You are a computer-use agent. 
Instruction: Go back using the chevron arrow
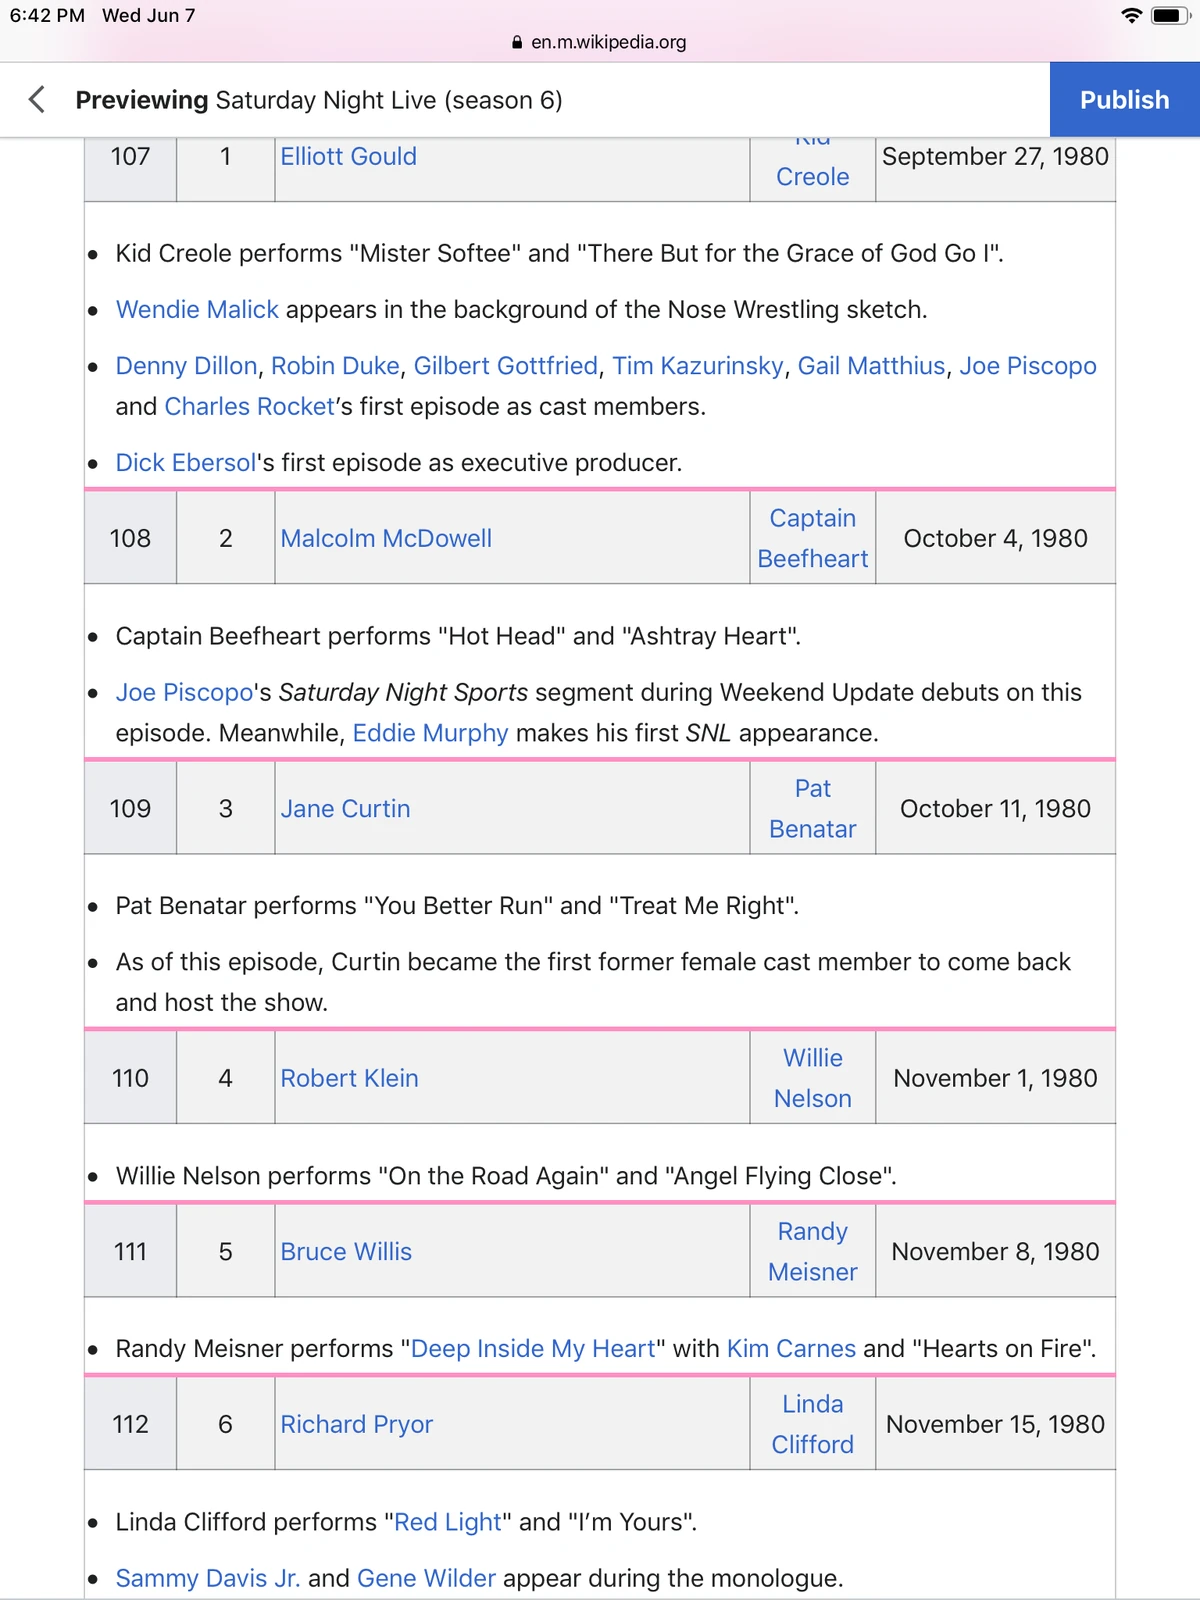(36, 100)
